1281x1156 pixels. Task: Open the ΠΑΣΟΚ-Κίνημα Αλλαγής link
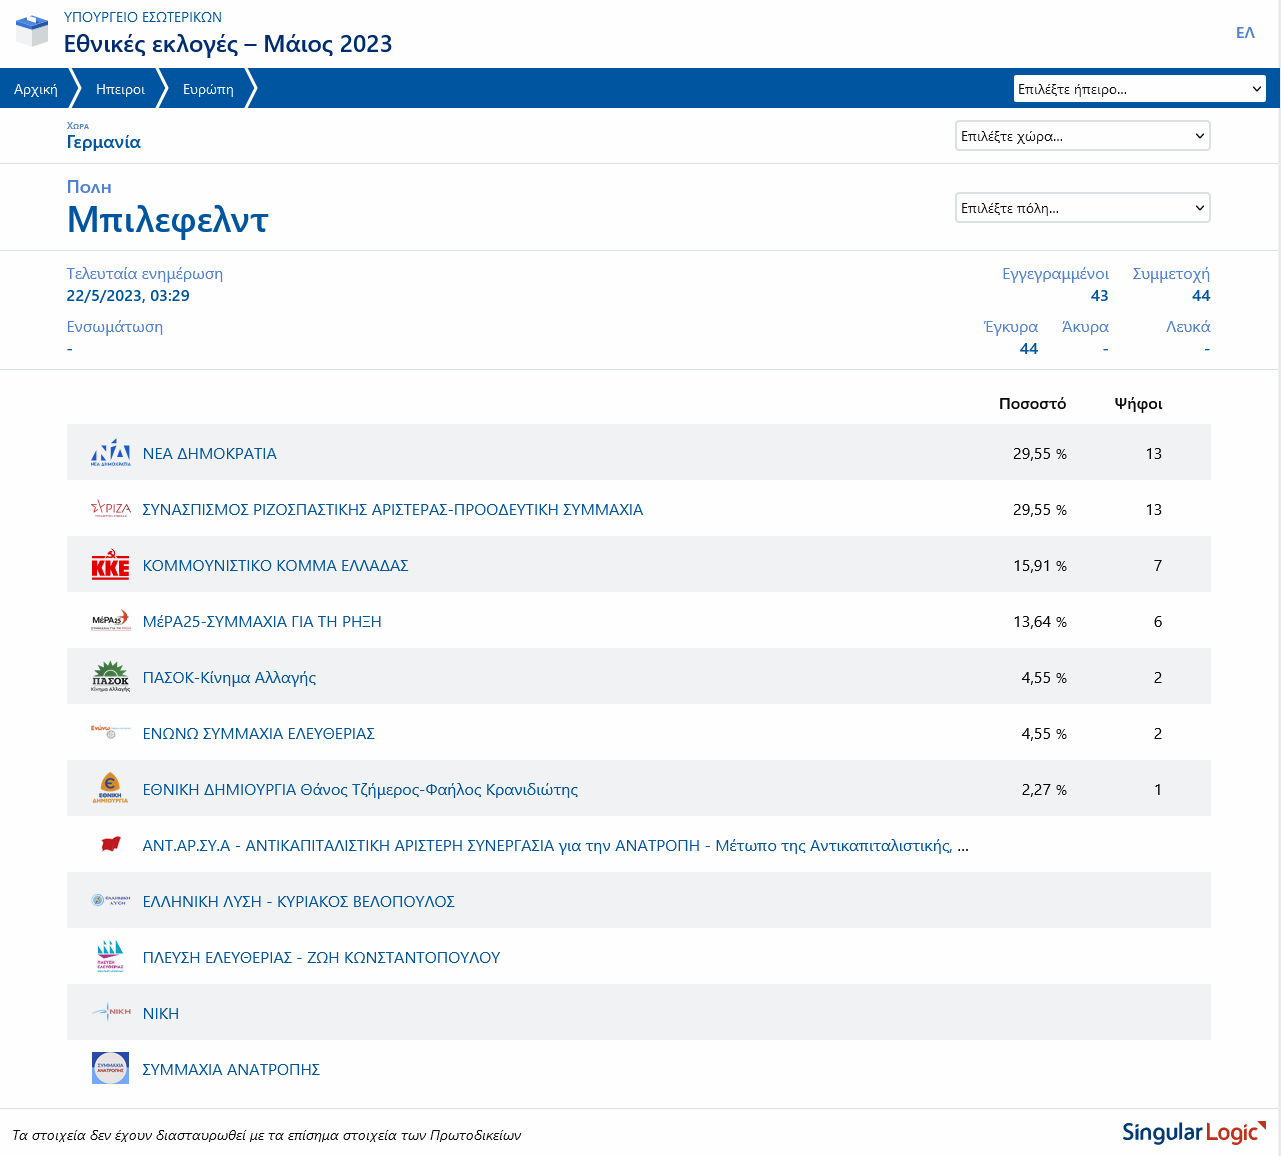230,677
